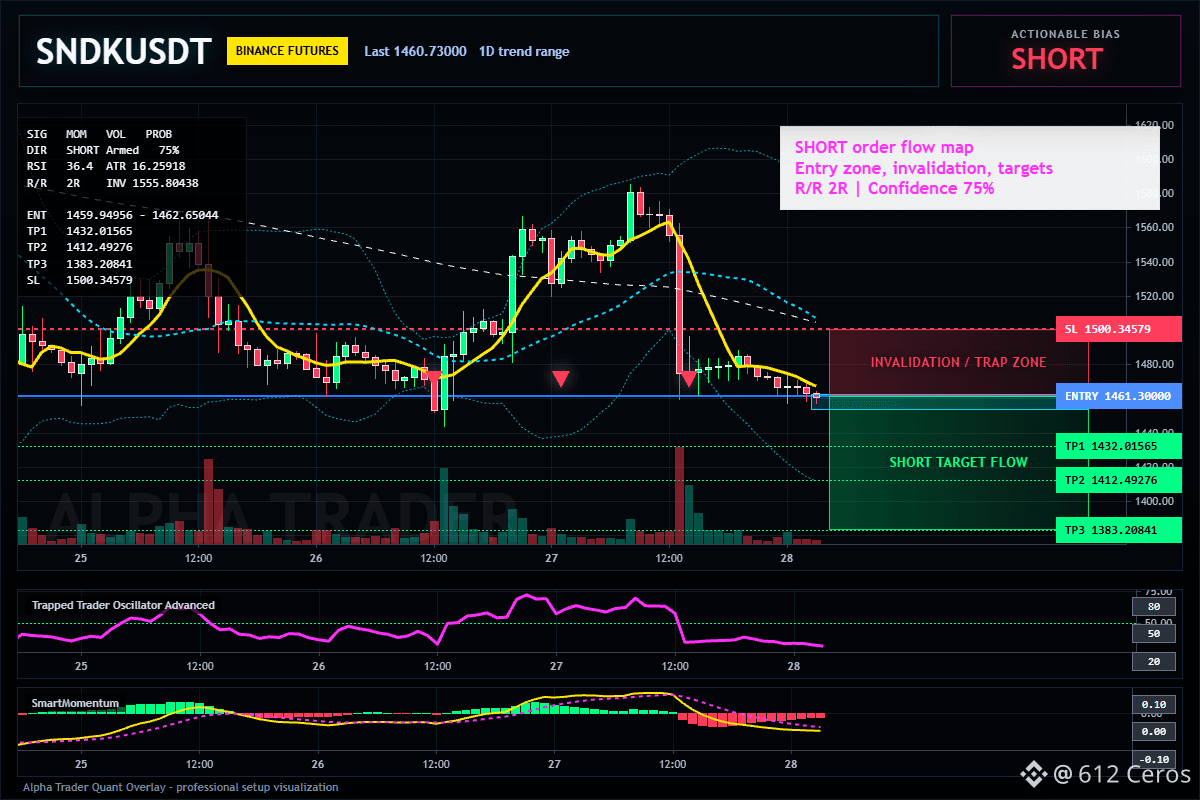Image resolution: width=1200 pixels, height=800 pixels.
Task: Click the TP1 row in the stats panel
Action: 80,231
